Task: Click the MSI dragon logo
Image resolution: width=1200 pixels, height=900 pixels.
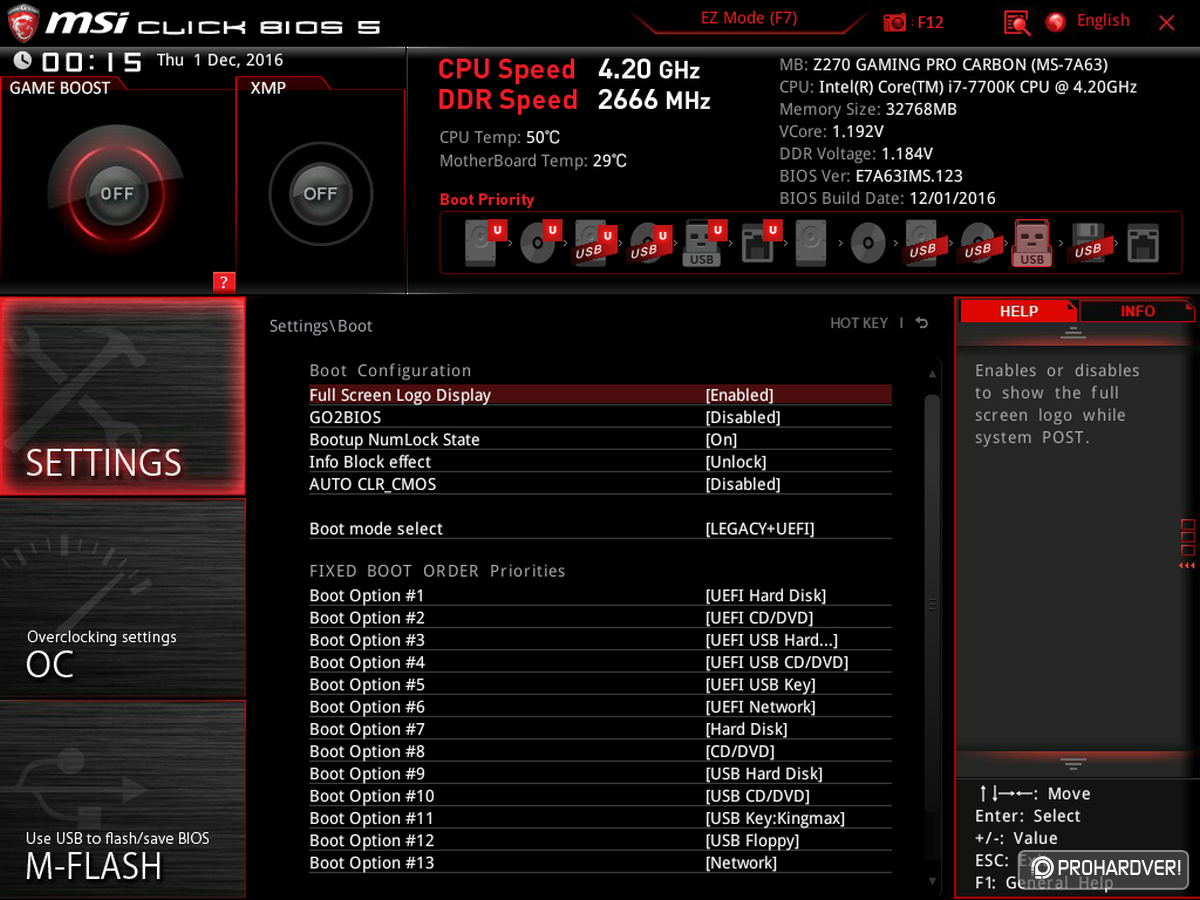Action: coord(26,22)
